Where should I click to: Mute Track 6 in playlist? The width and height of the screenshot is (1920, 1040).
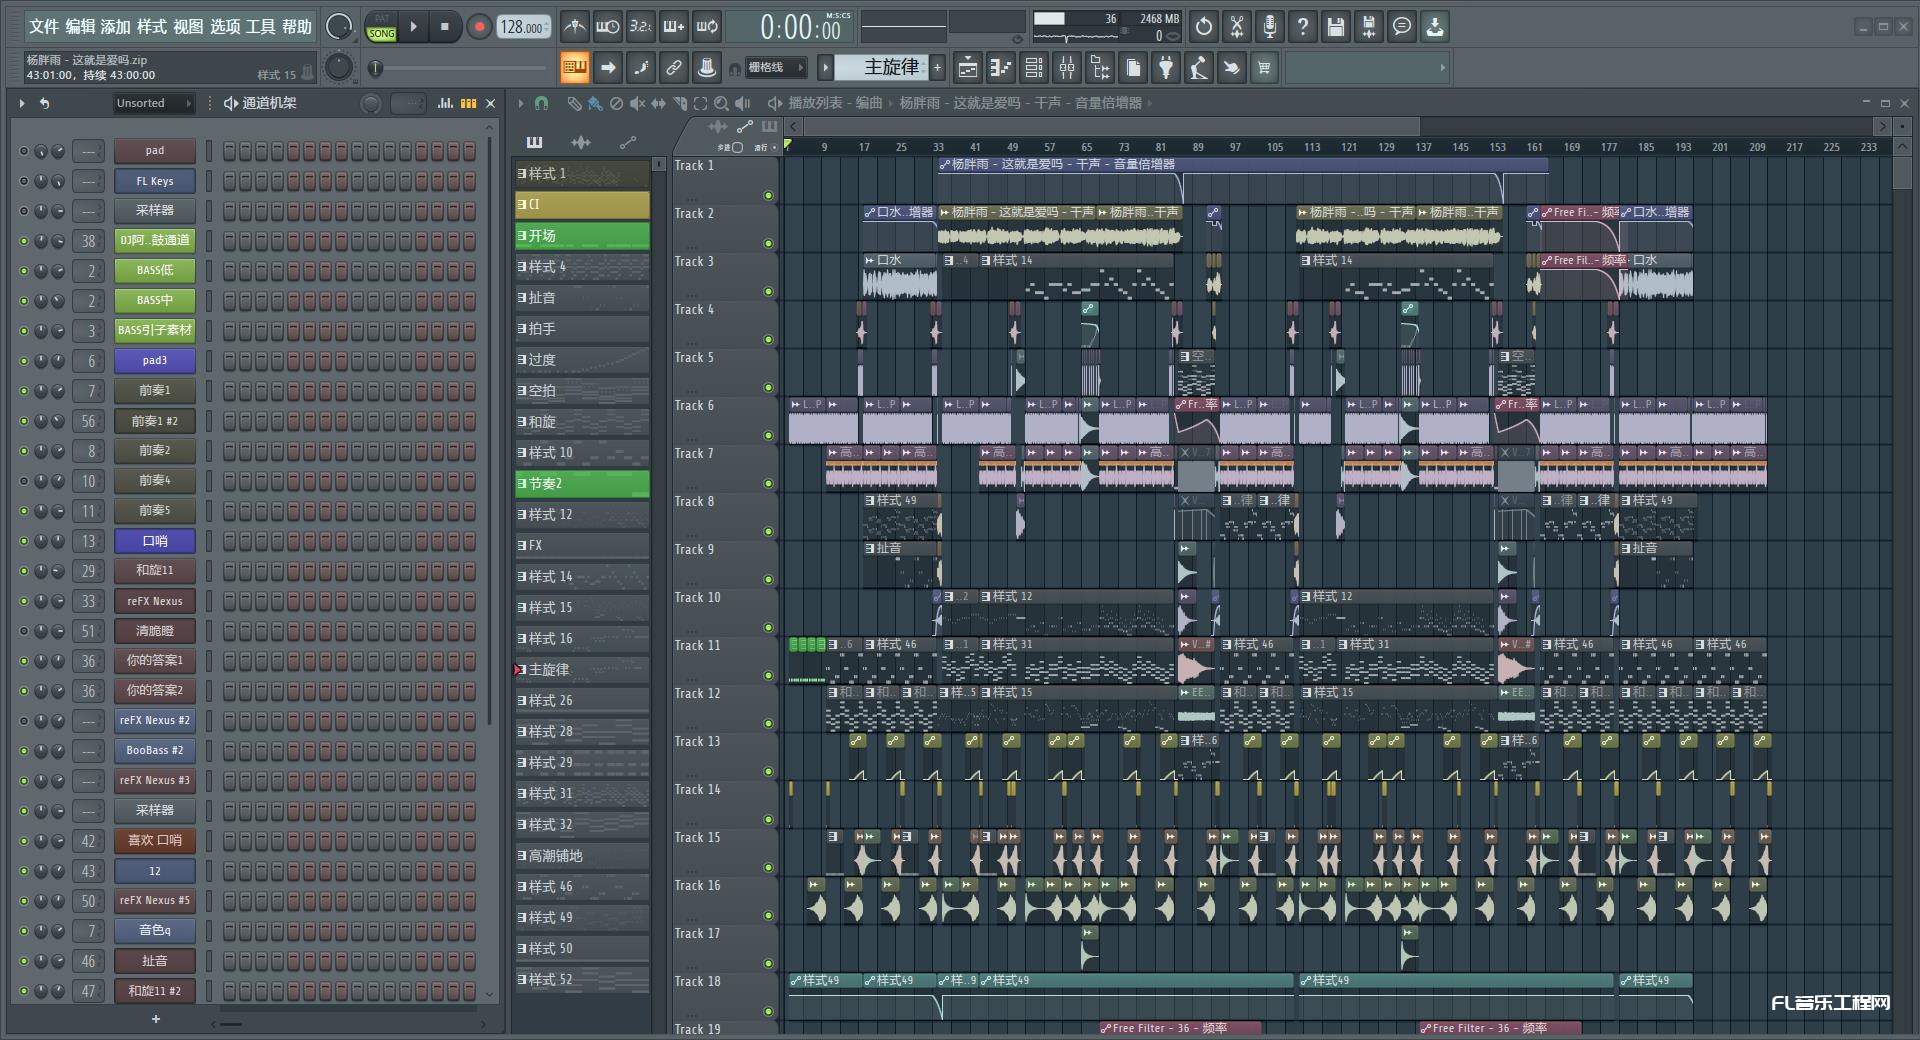tap(768, 435)
